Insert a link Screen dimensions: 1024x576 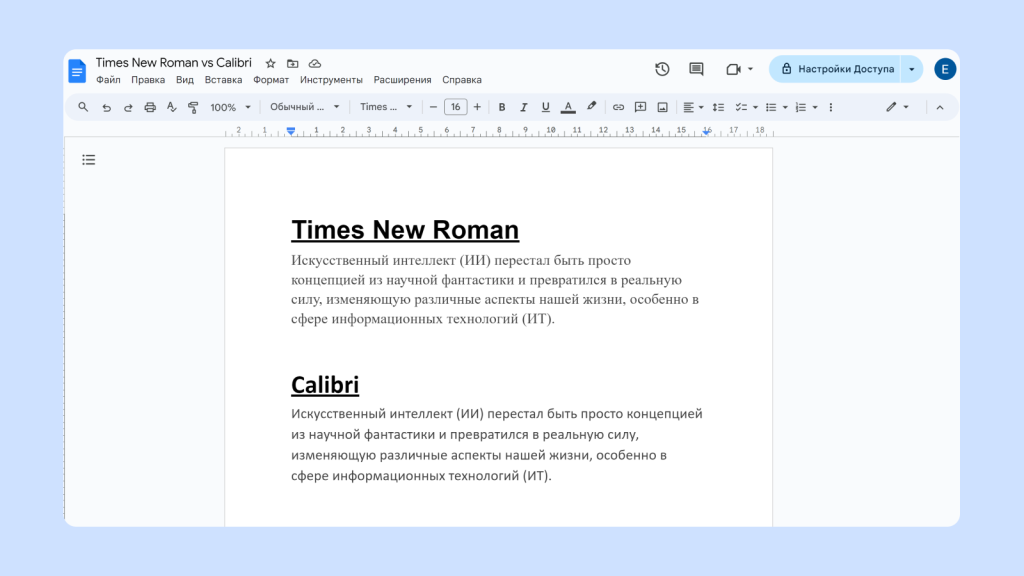[619, 106]
